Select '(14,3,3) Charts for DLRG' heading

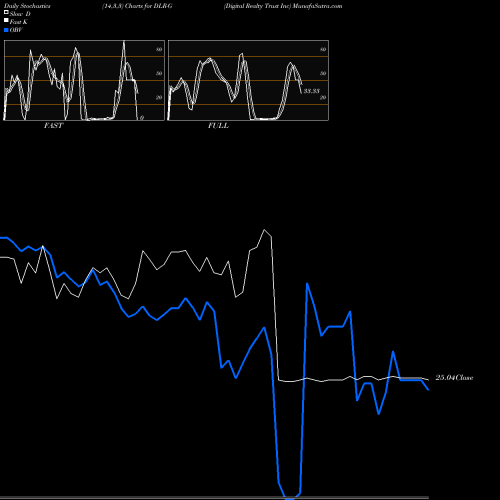point(137,6)
